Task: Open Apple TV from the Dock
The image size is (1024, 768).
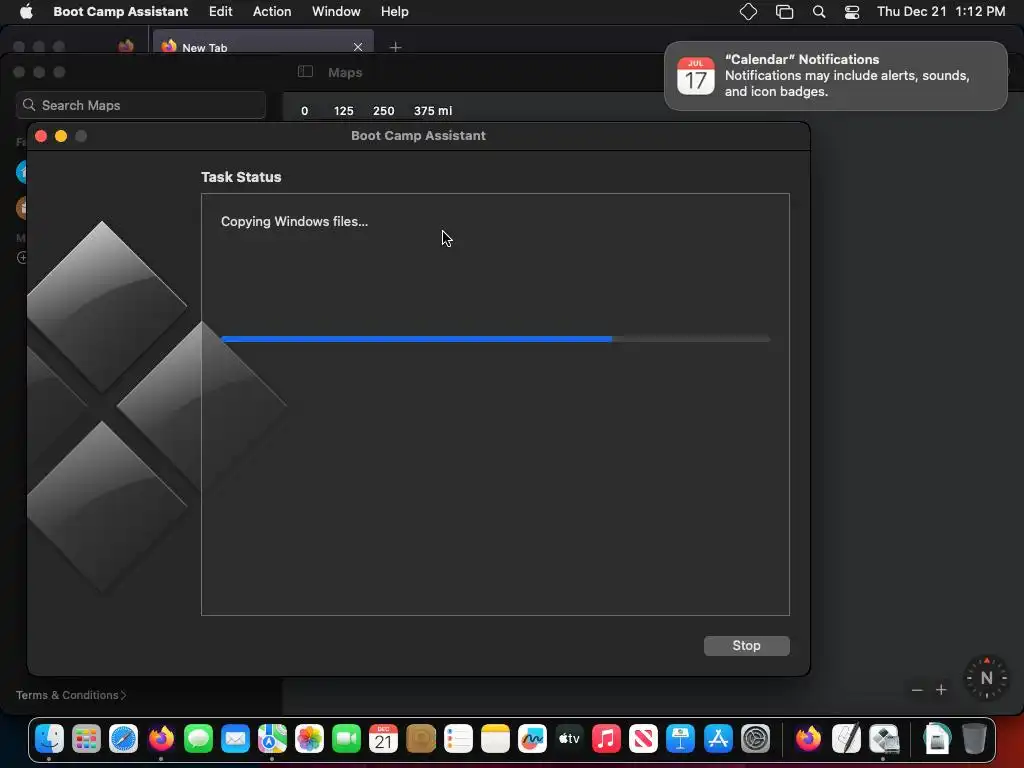Action: tap(569, 739)
